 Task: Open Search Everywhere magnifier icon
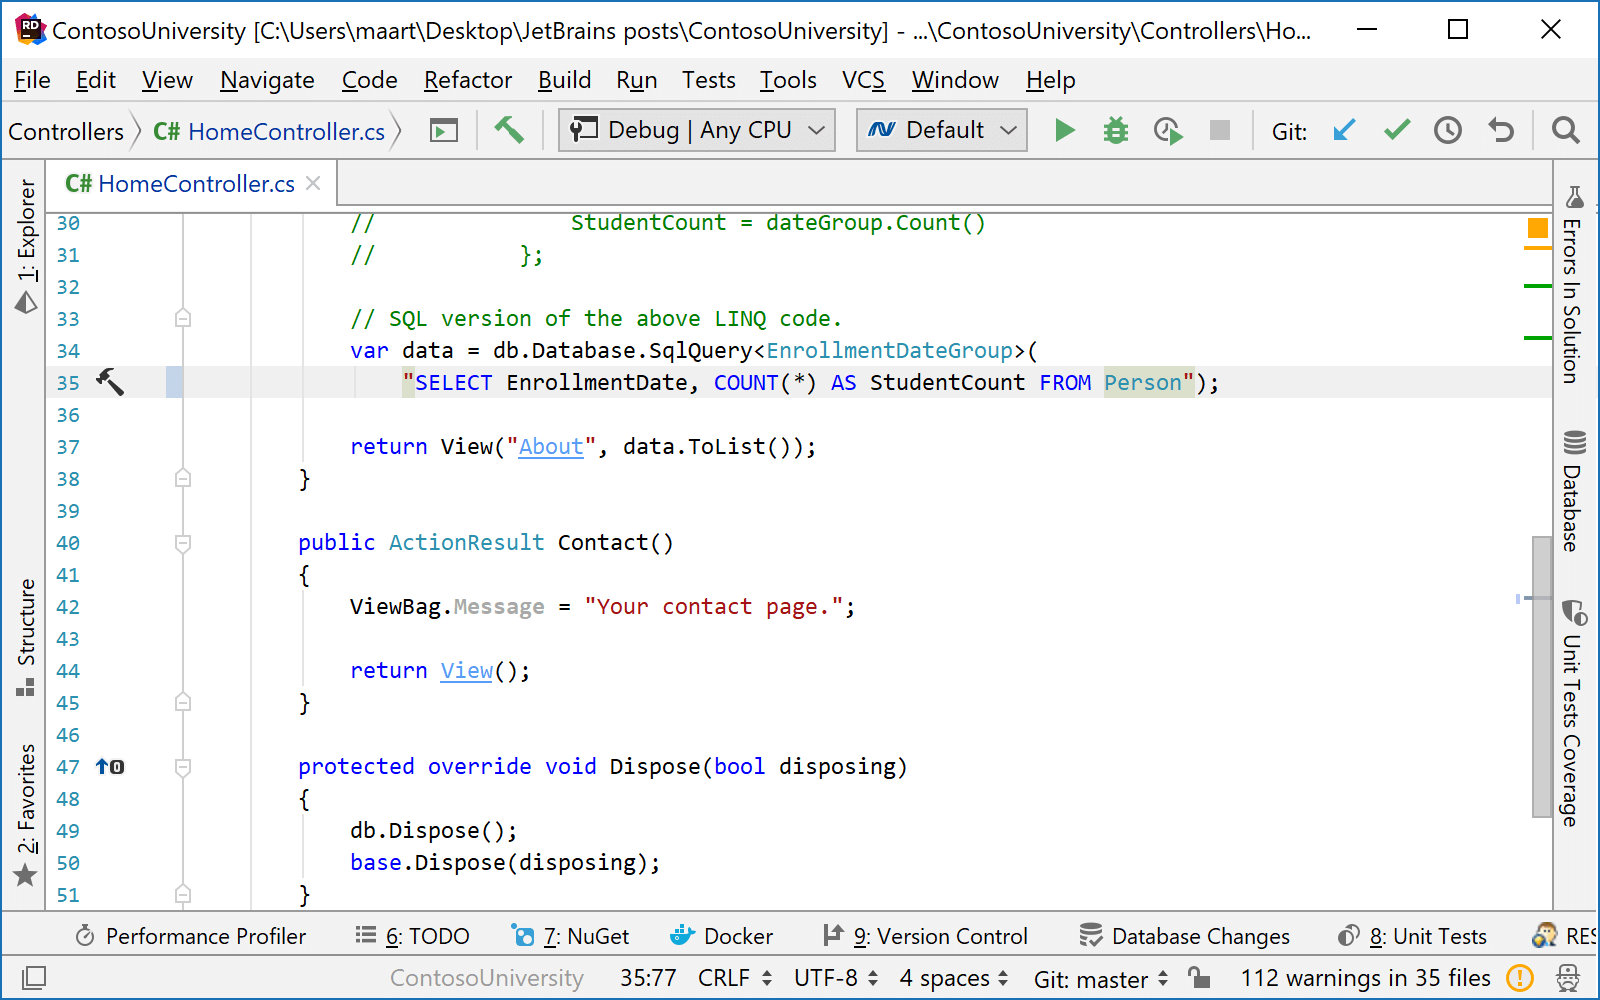pyautogui.click(x=1566, y=130)
